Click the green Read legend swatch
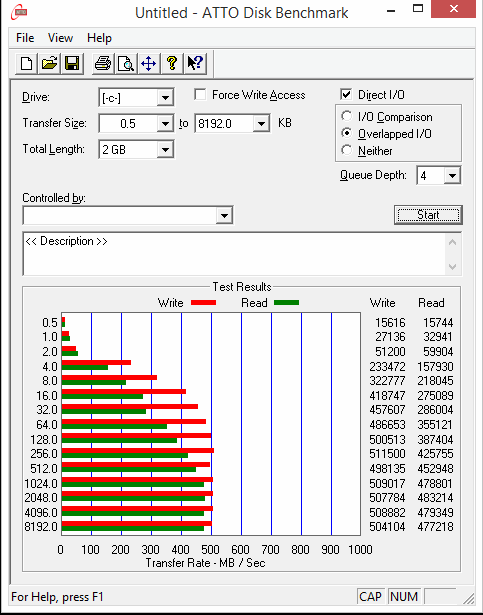483x615 pixels. click(x=286, y=302)
